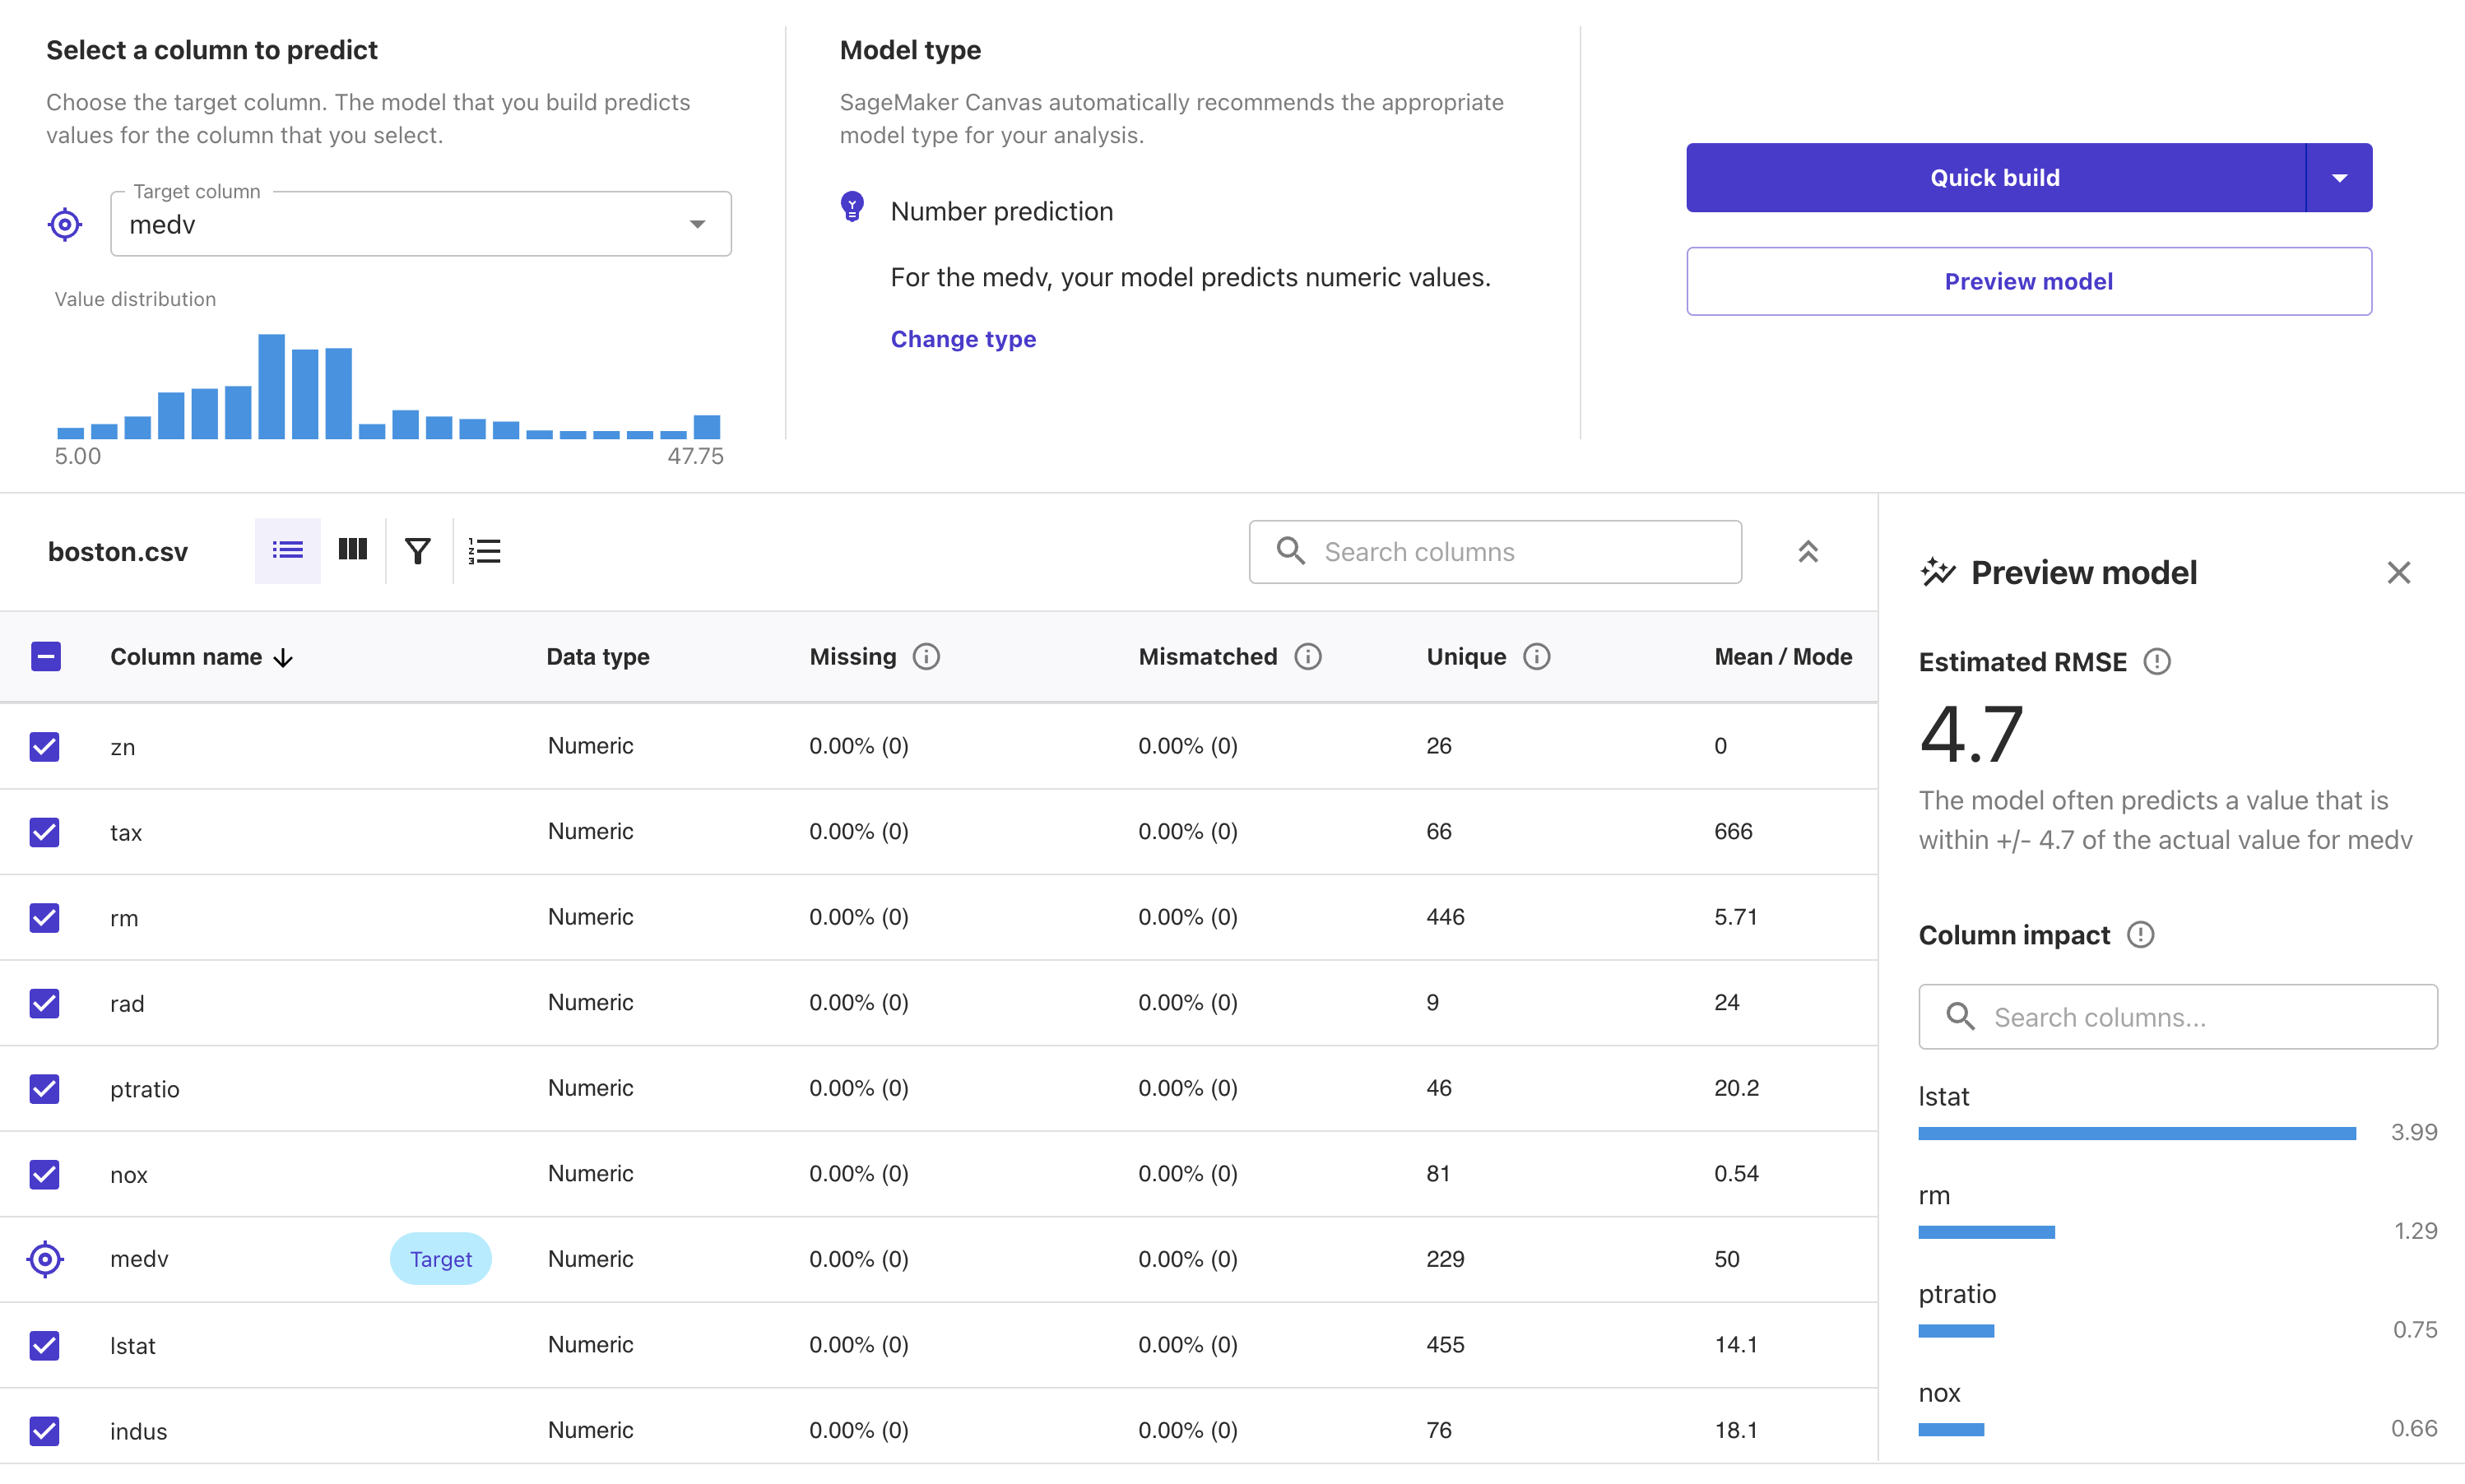2465x1484 pixels.
Task: Uncheck the lstat column checkbox
Action: pos(45,1346)
